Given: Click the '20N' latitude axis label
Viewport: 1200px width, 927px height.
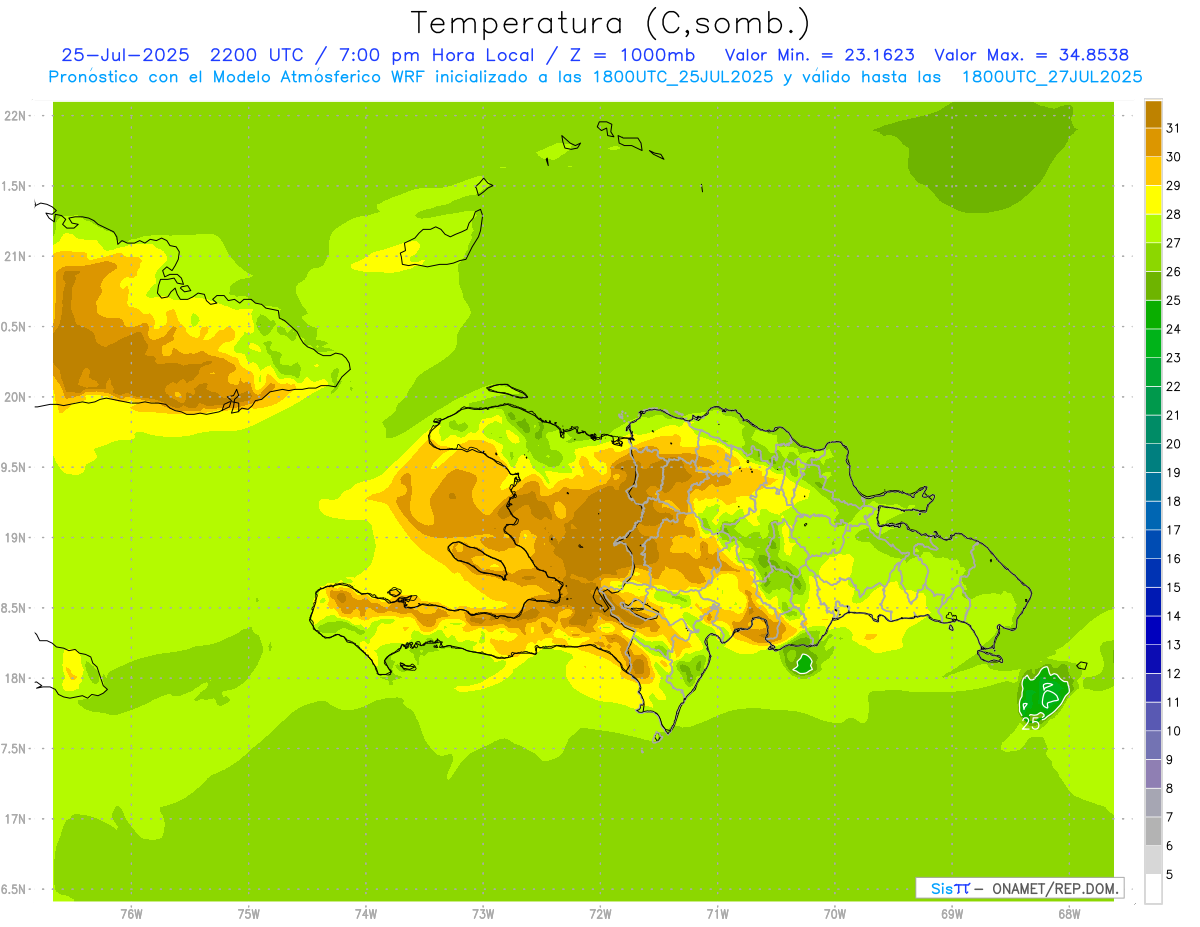Looking at the screenshot, I should (x=14, y=397).
